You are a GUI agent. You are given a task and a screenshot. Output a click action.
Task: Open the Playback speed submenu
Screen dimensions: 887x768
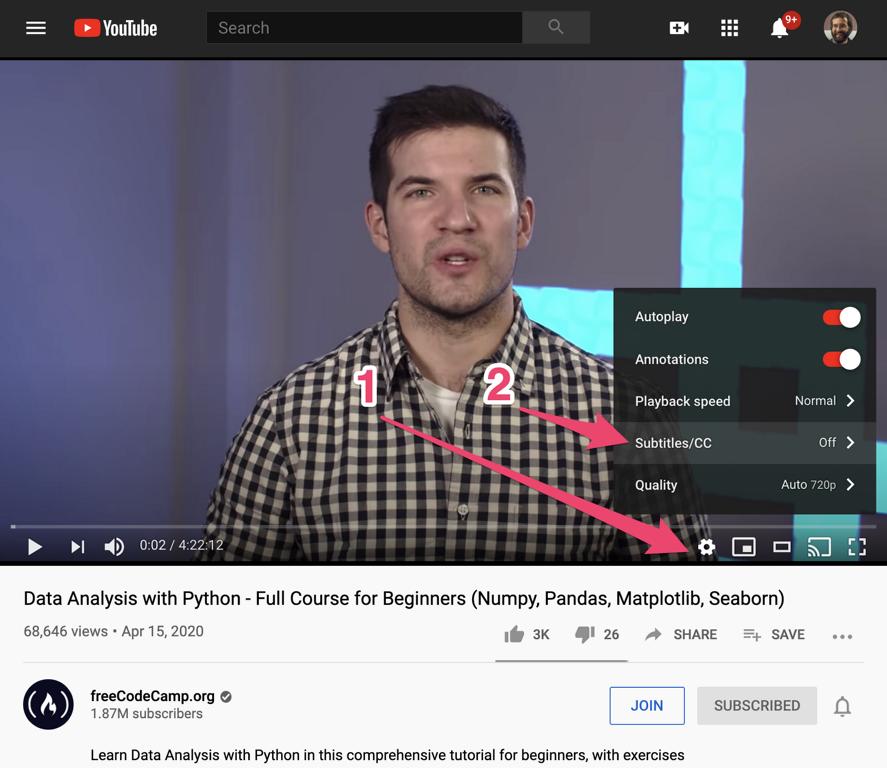[x=744, y=401]
